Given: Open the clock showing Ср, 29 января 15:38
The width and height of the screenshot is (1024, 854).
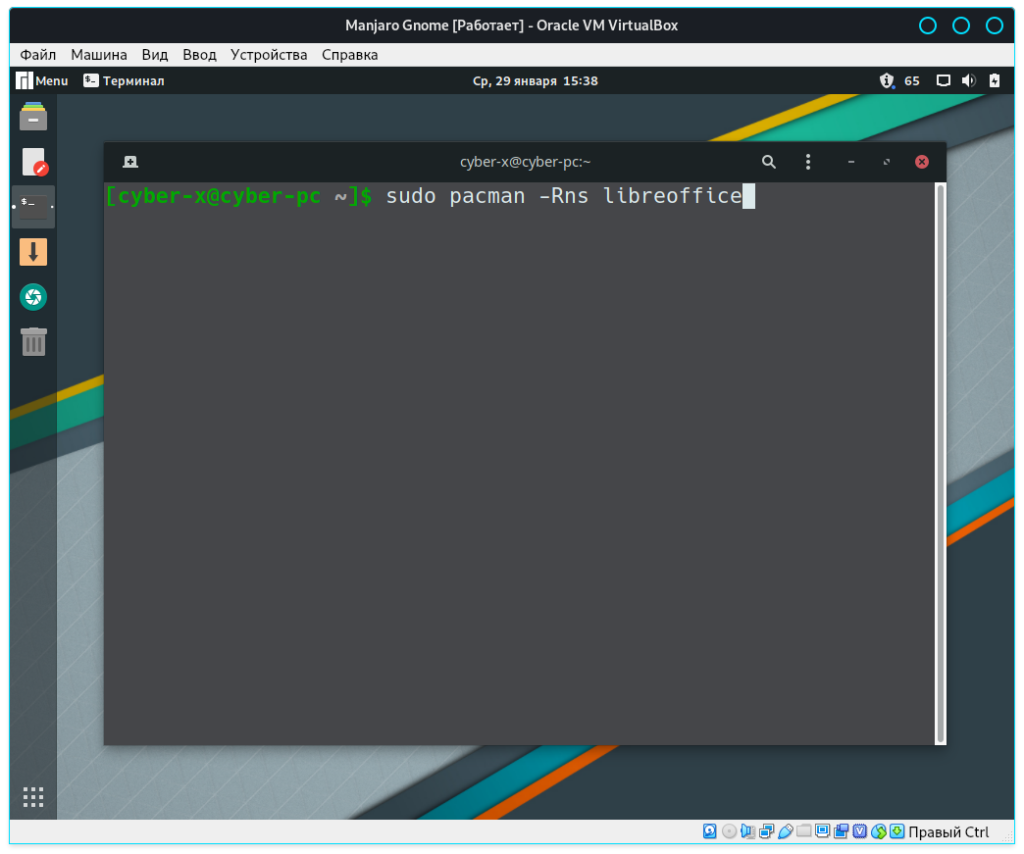Looking at the screenshot, I should coord(535,81).
